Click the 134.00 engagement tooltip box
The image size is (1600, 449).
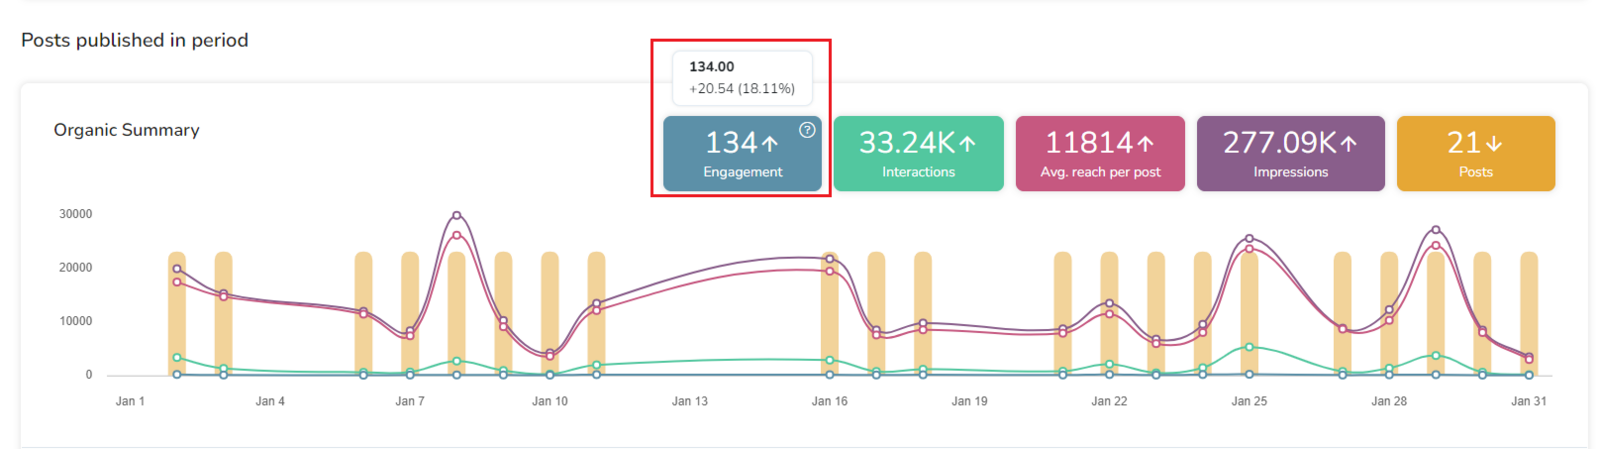coord(741,78)
